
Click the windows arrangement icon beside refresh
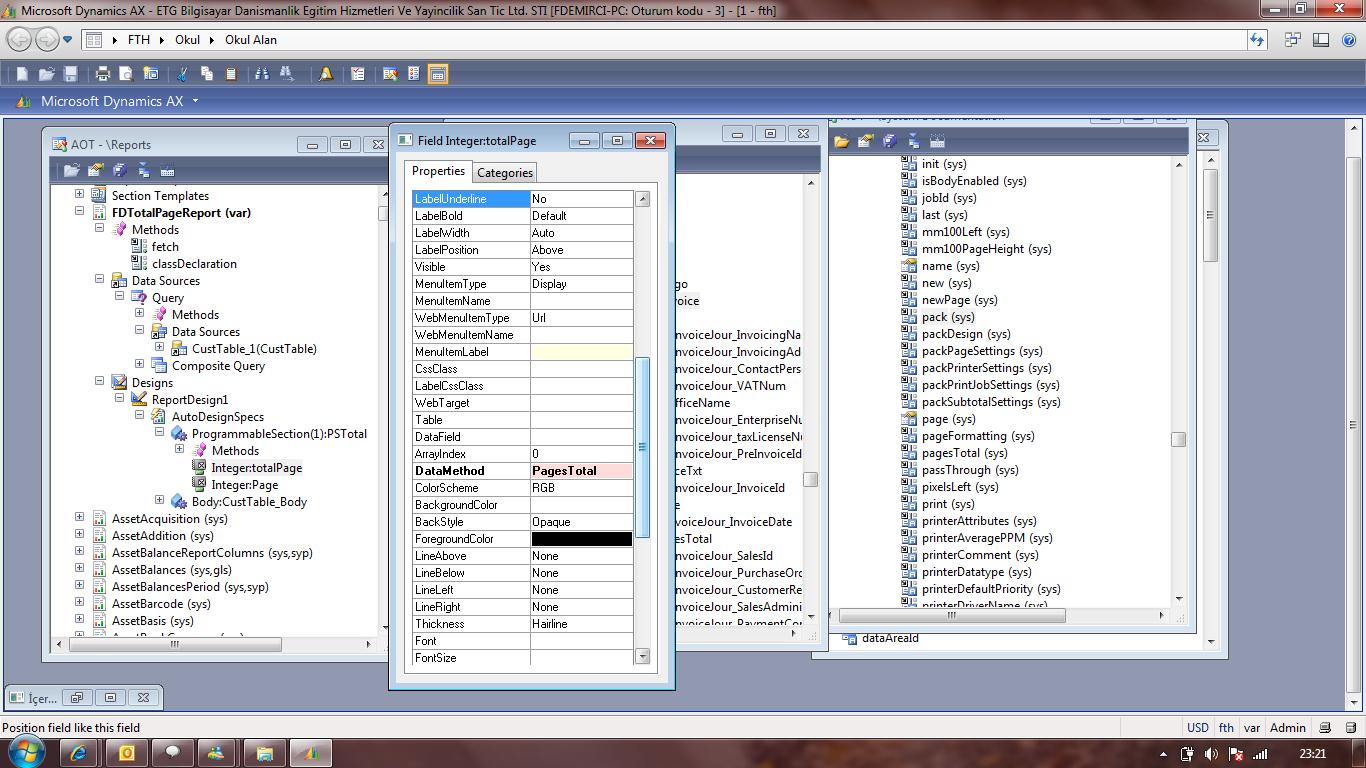point(1293,40)
